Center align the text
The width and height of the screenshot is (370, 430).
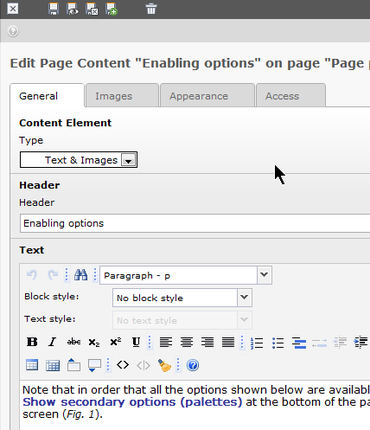coord(187,342)
